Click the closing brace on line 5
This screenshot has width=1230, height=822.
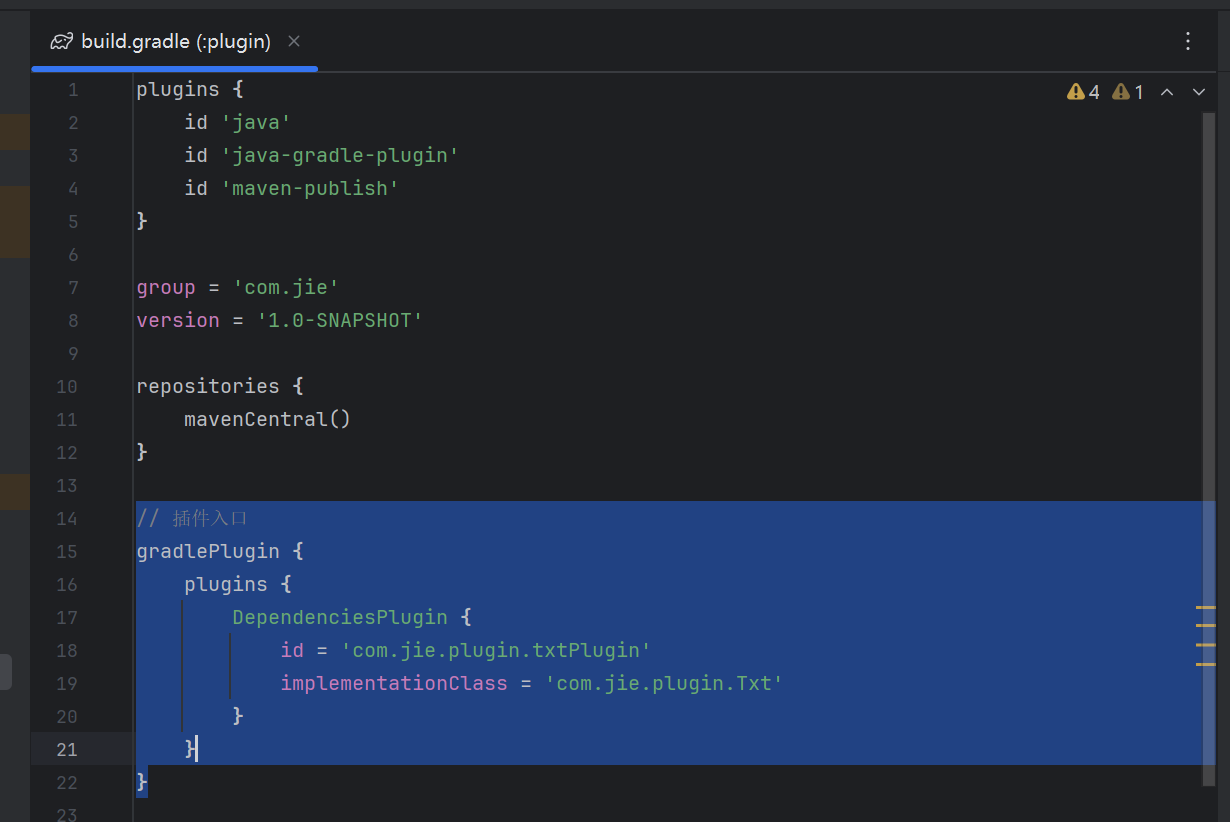point(142,221)
